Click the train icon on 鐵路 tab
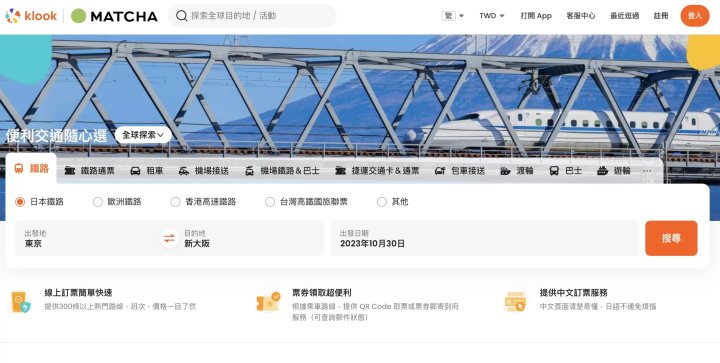This screenshot has width=720, height=363. click(x=19, y=168)
